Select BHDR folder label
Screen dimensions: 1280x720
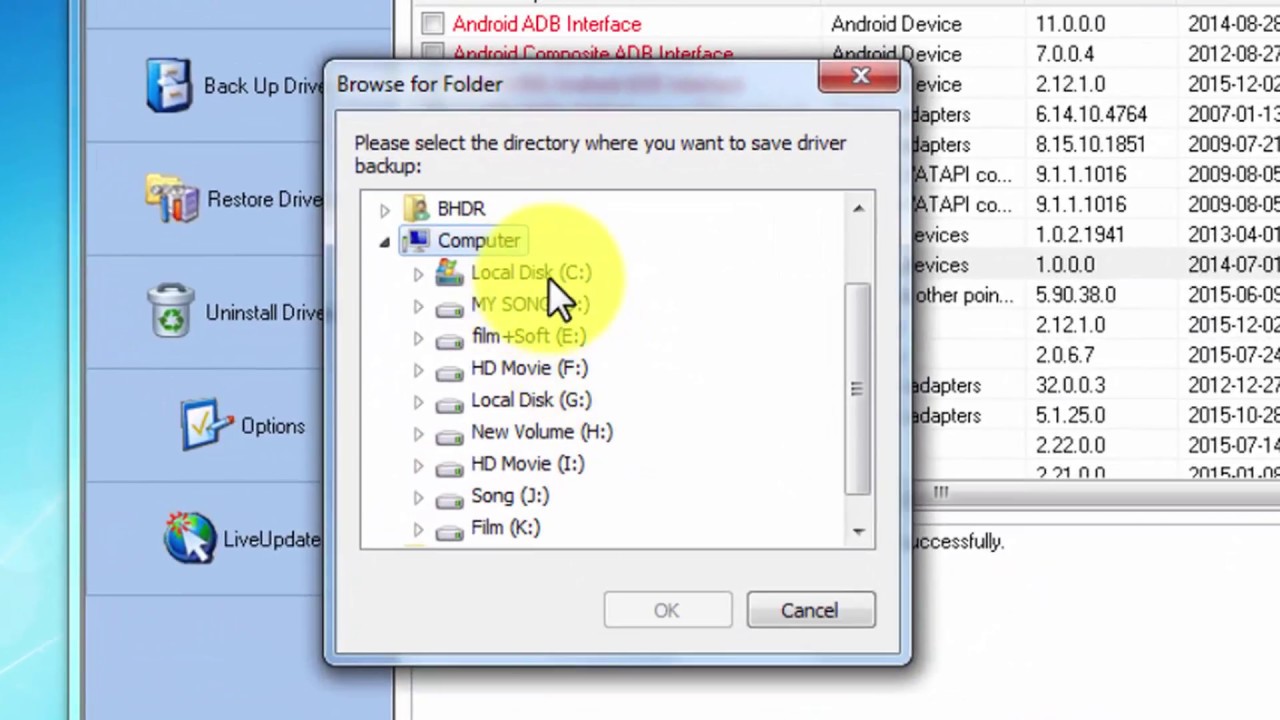tap(461, 208)
